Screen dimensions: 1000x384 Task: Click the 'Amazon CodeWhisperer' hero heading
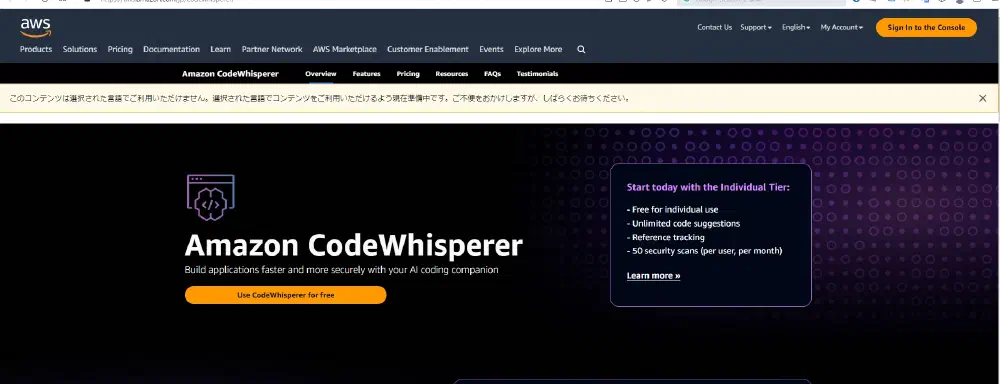353,246
